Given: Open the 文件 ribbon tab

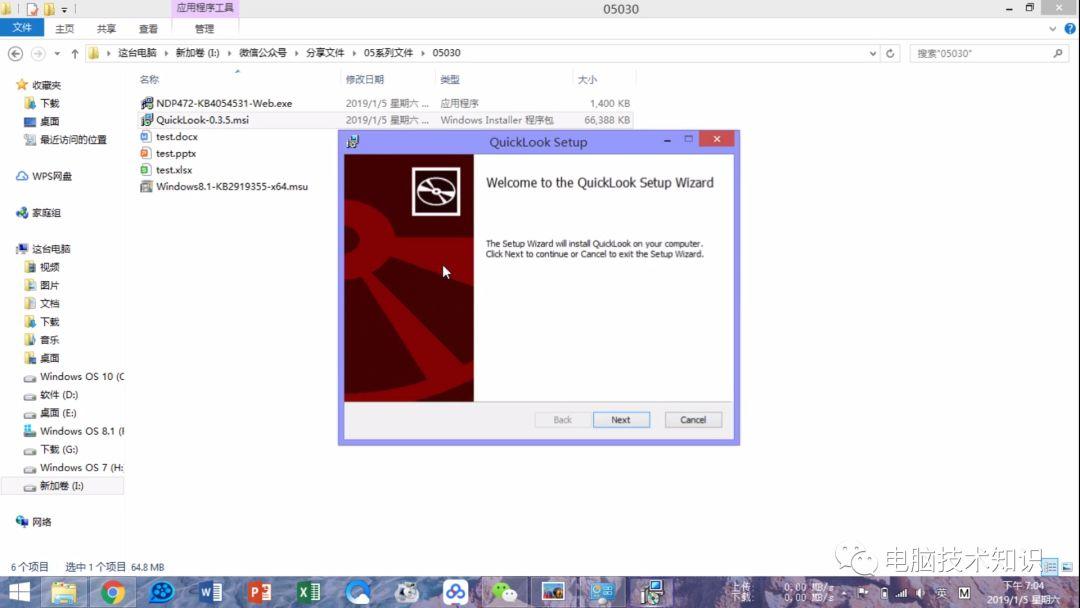Looking at the screenshot, I should 22,28.
